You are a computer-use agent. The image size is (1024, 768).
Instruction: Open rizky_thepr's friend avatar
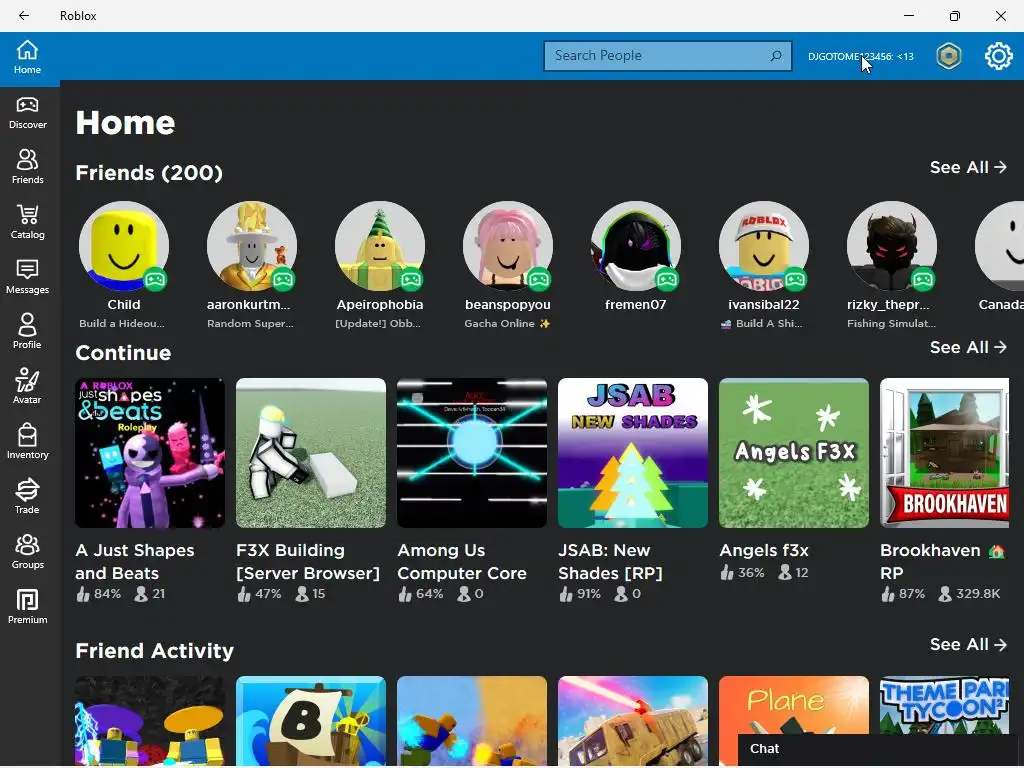click(891, 246)
